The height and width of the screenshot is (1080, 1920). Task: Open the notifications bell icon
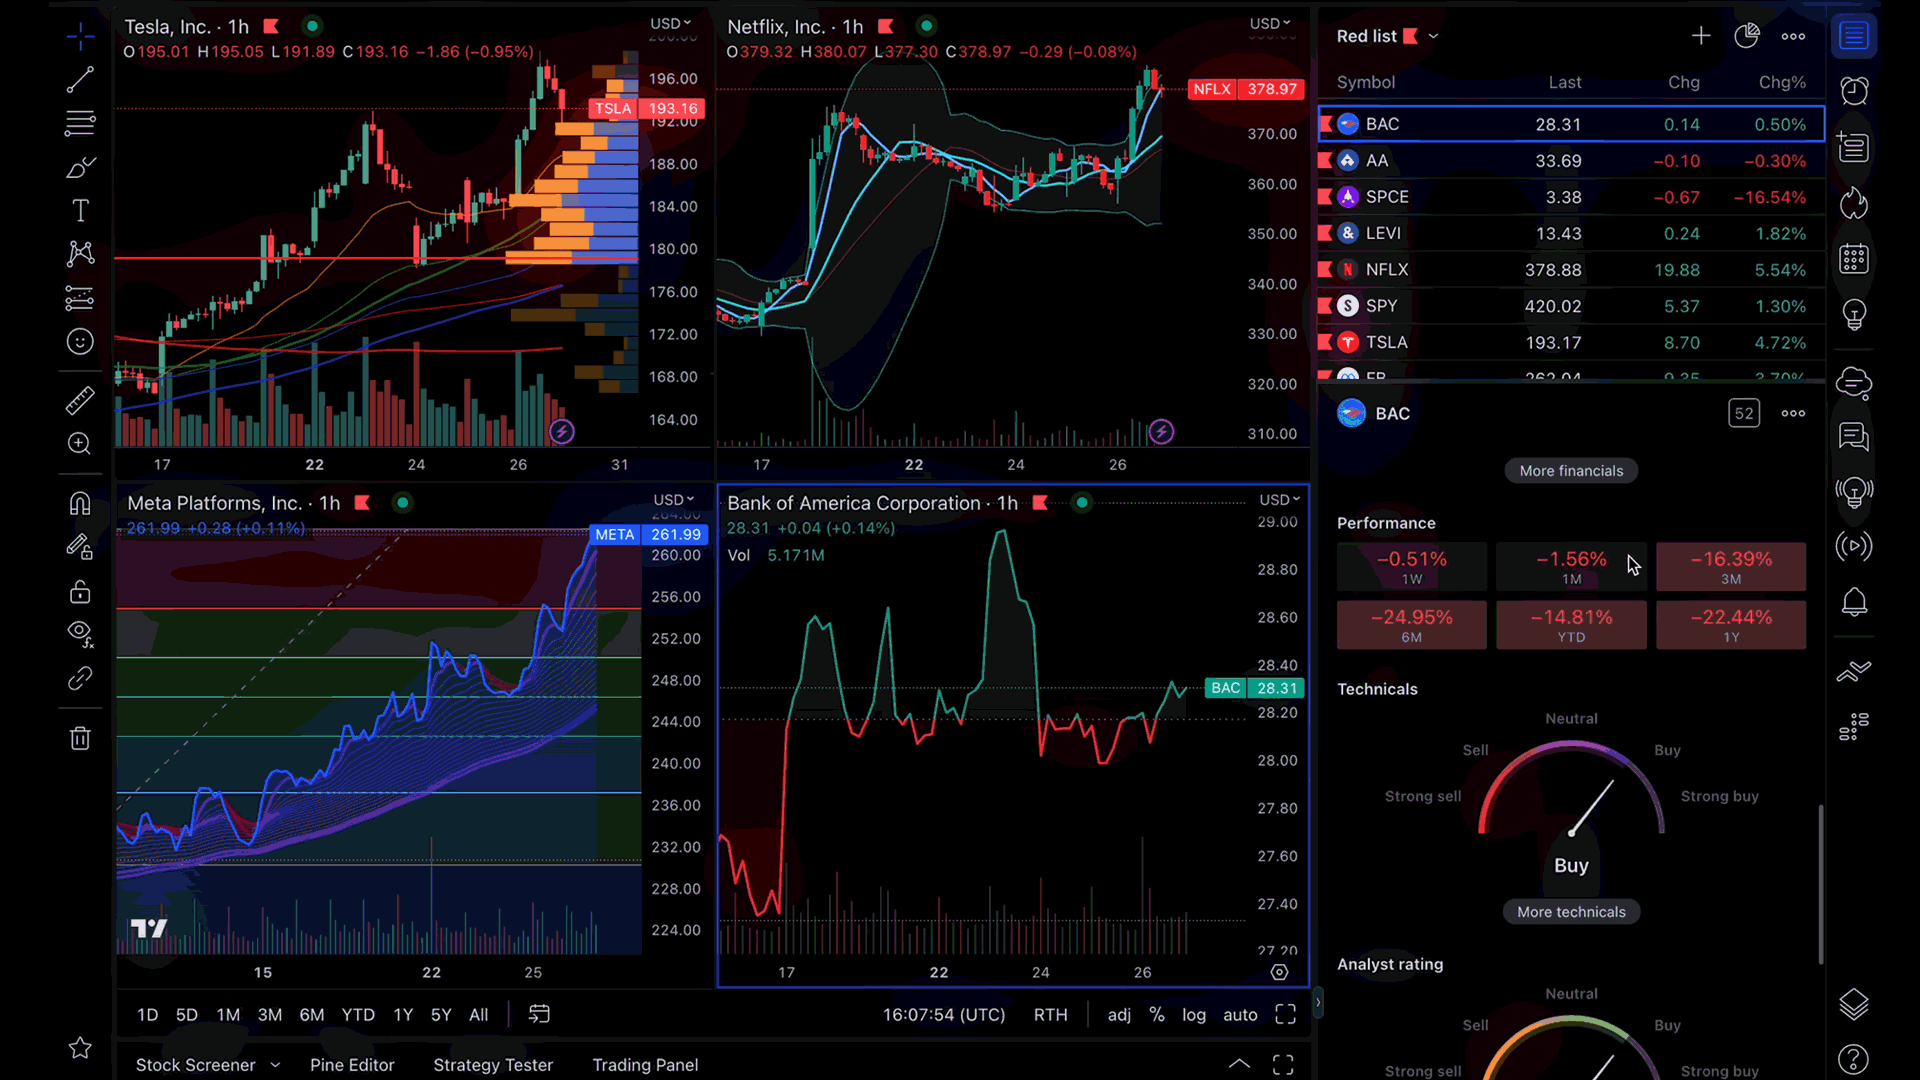coord(1854,602)
